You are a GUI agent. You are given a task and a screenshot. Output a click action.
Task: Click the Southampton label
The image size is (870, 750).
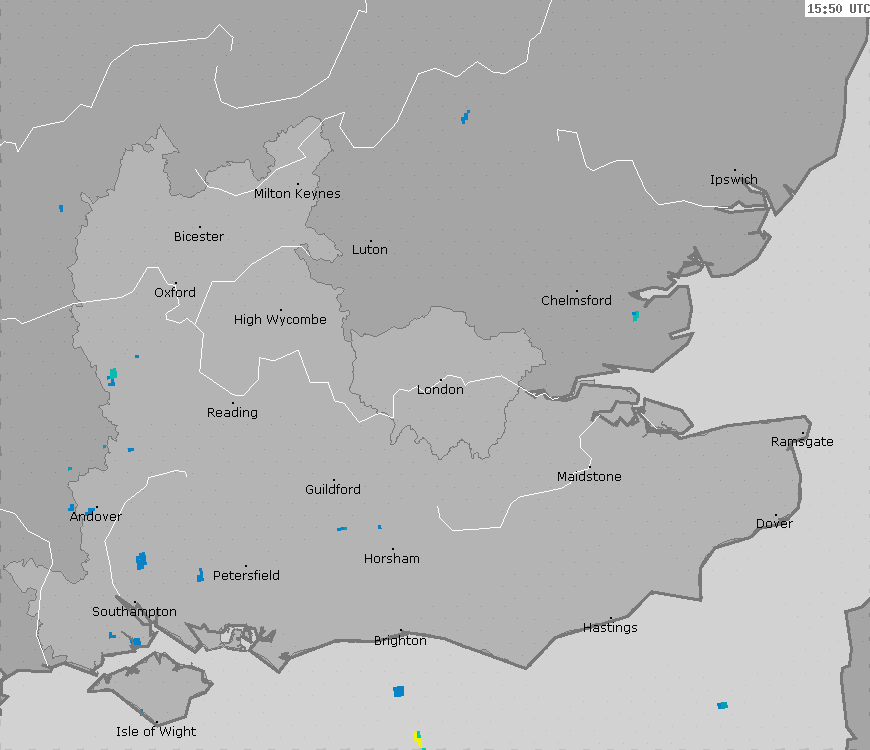tap(134, 612)
